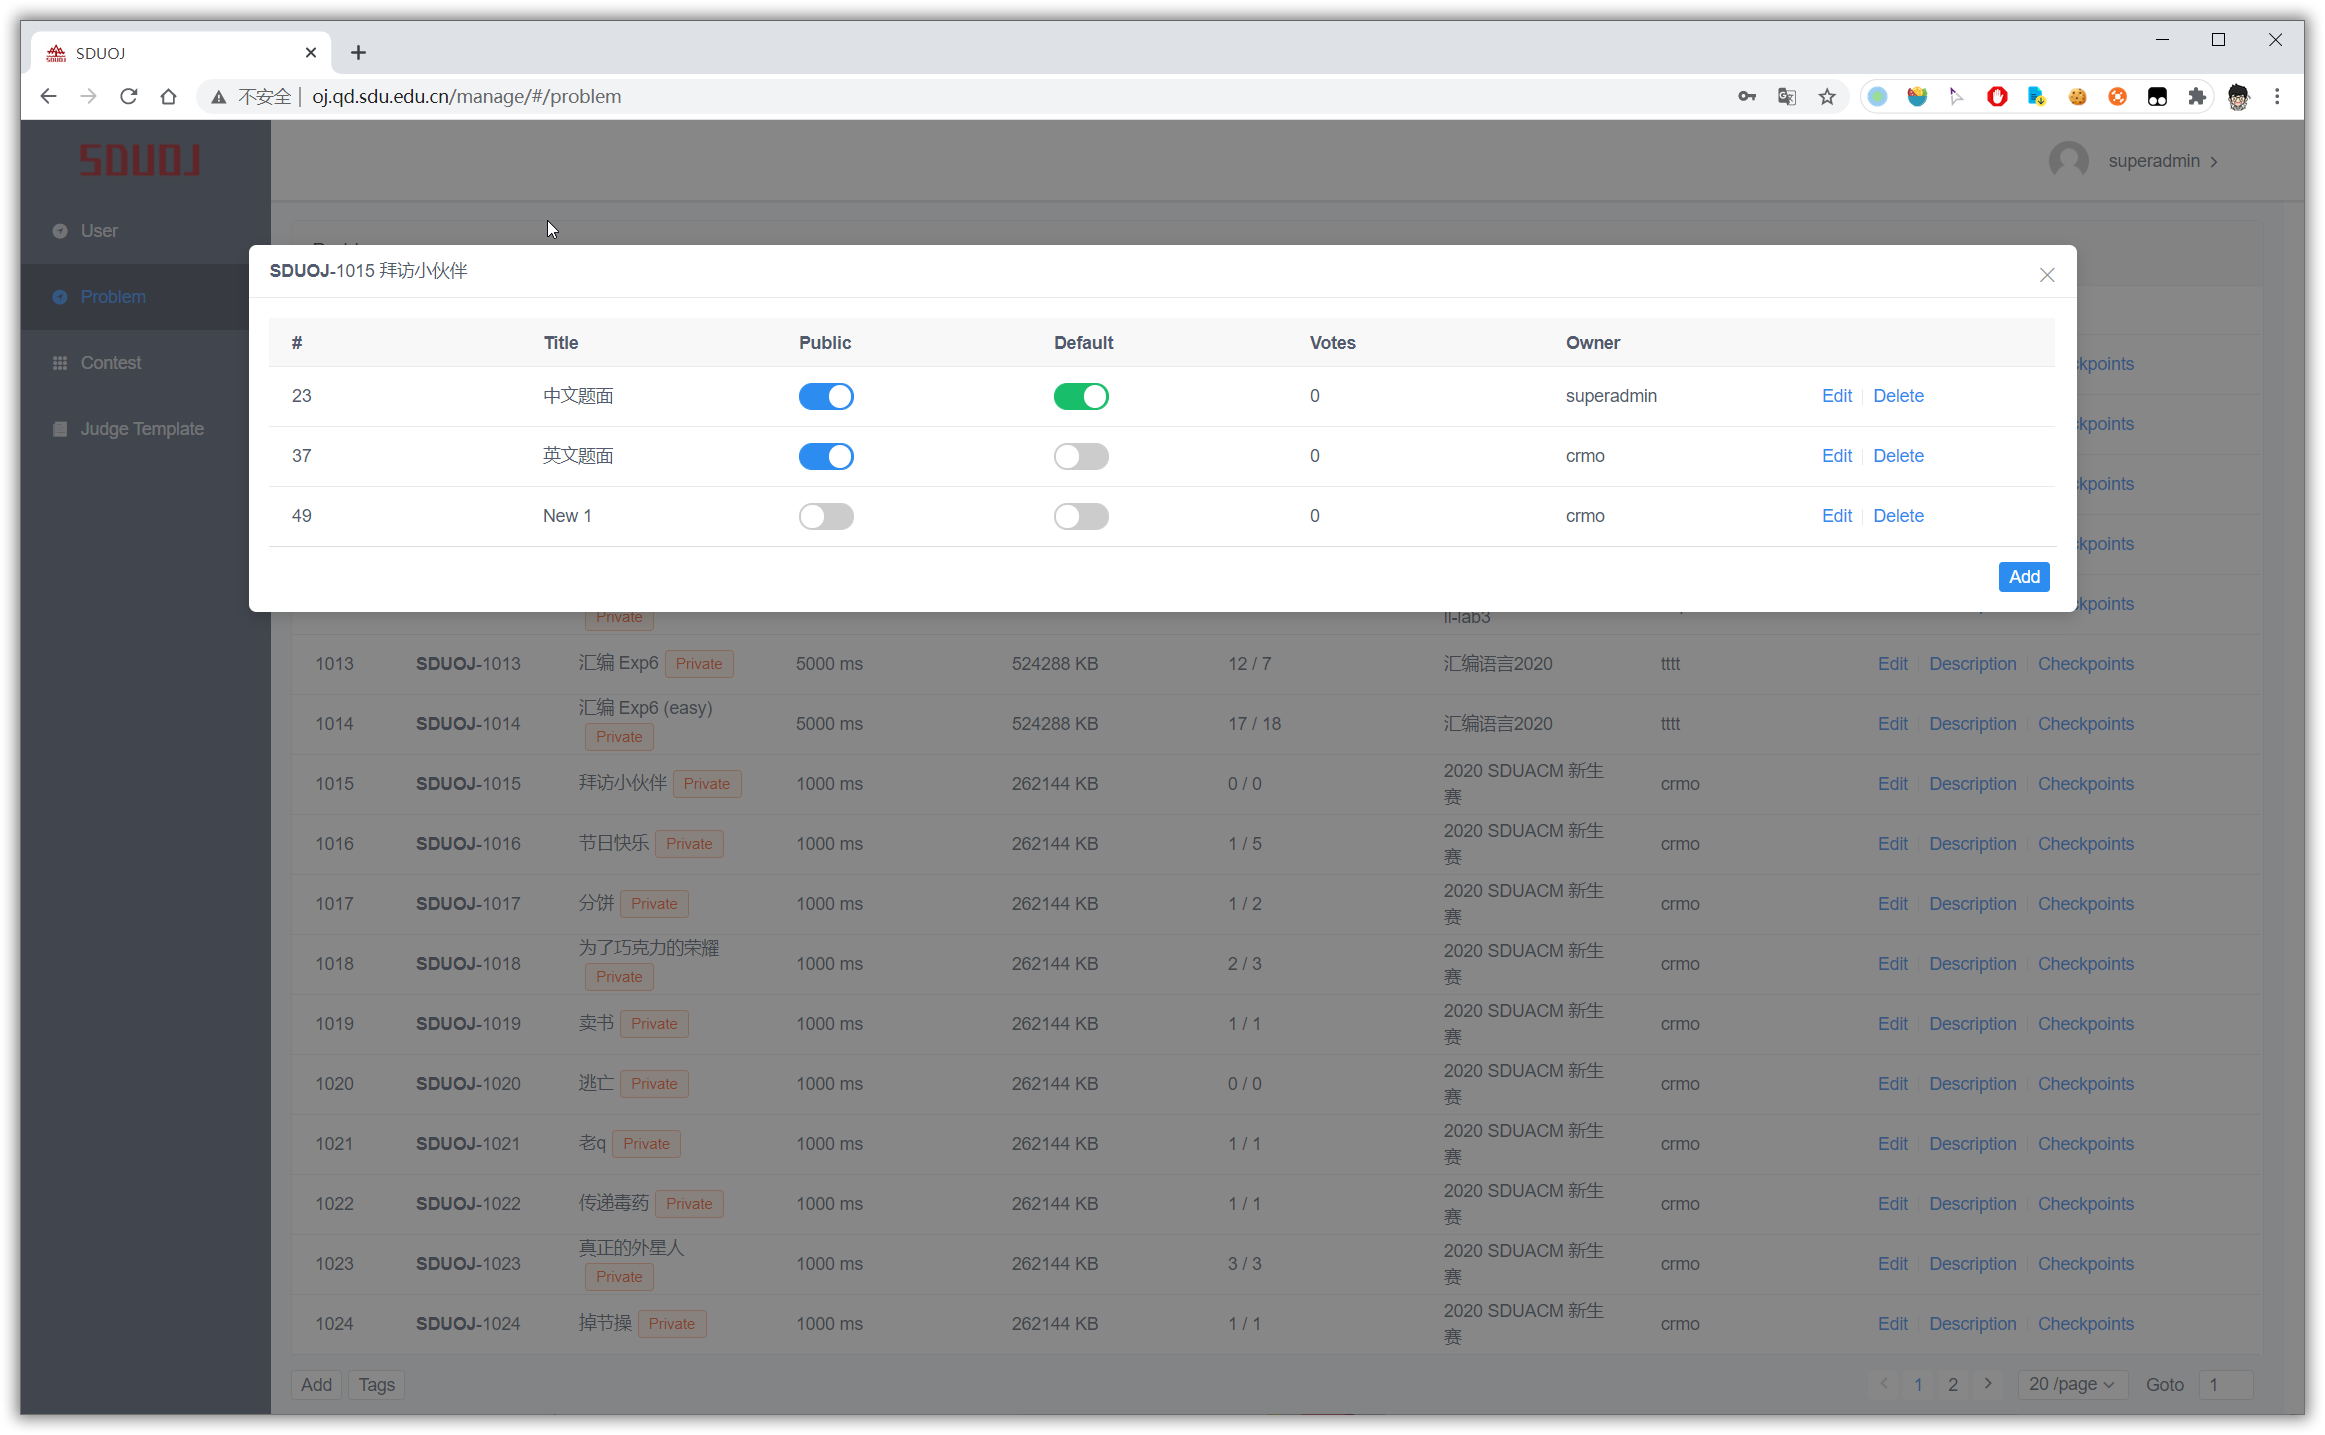2325x1435 pixels.
Task: Go to next page arrow in pagination
Action: [1987, 1384]
